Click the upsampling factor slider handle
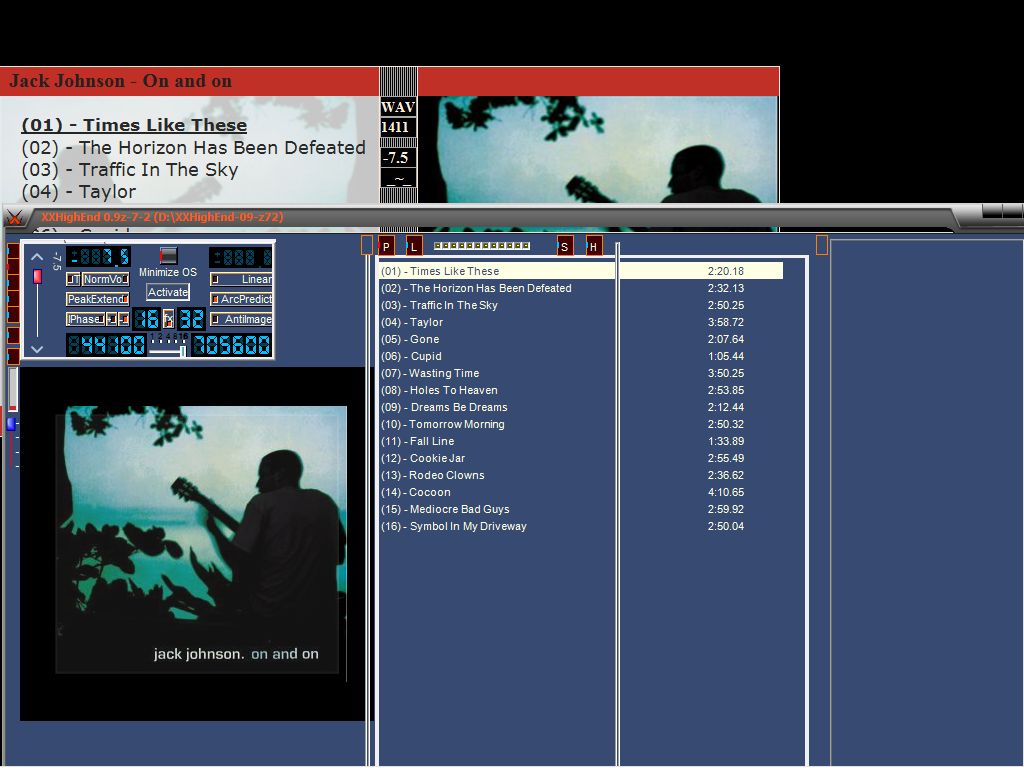This screenshot has height=768, width=1024. pos(183,351)
